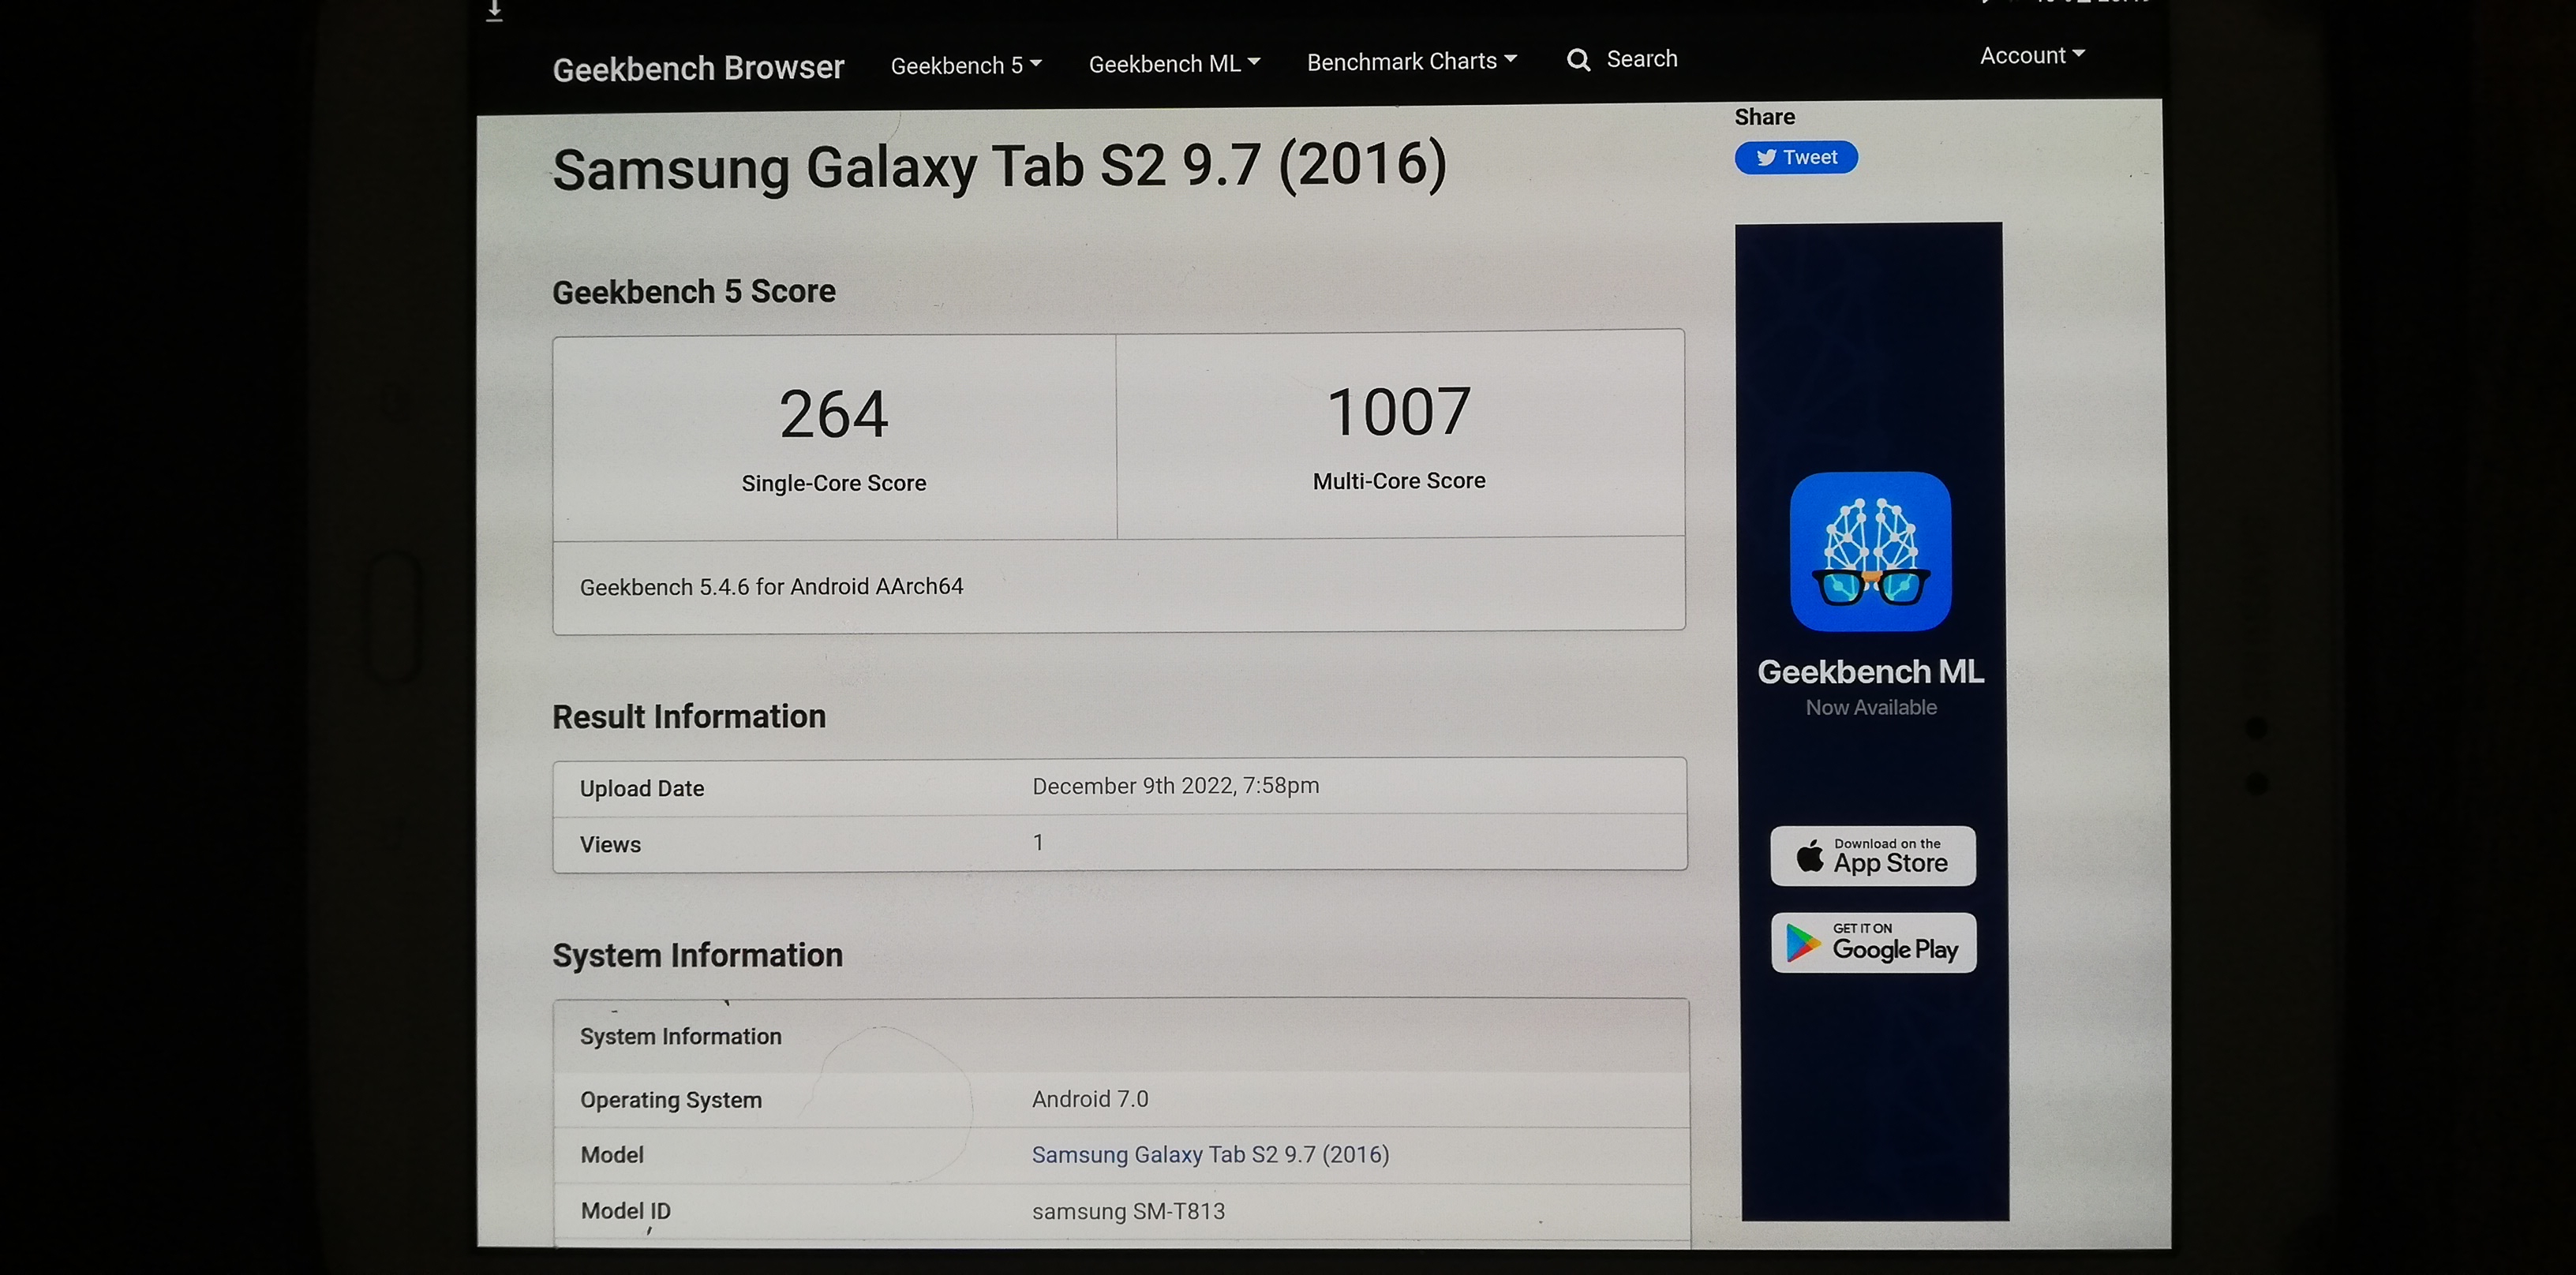Click the Twitter bird icon
The image size is (2576, 1275).
[1766, 157]
